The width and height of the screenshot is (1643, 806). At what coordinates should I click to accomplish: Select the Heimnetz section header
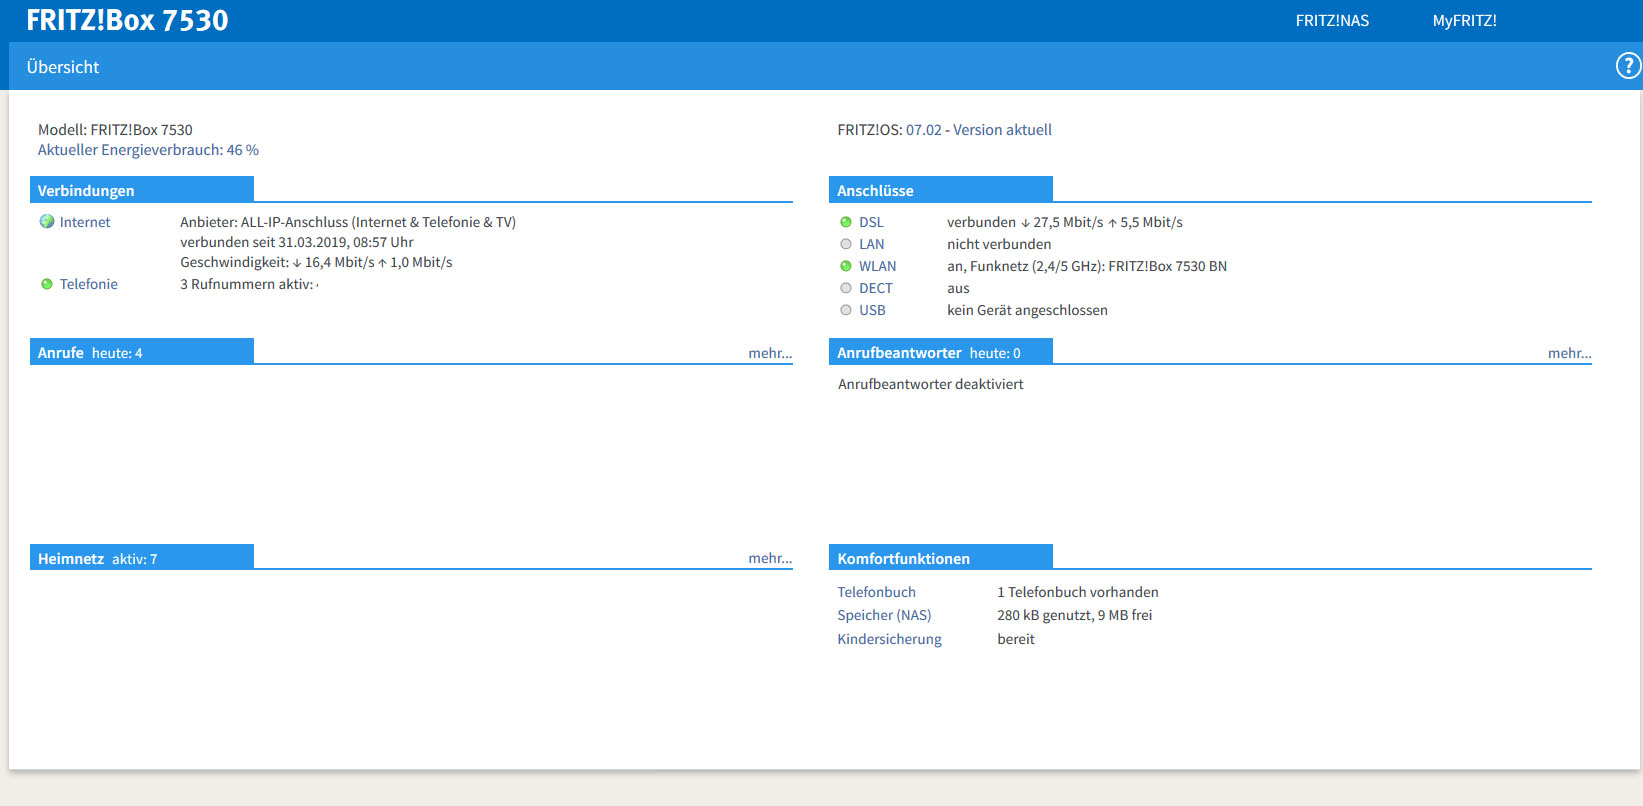pyautogui.click(x=142, y=558)
